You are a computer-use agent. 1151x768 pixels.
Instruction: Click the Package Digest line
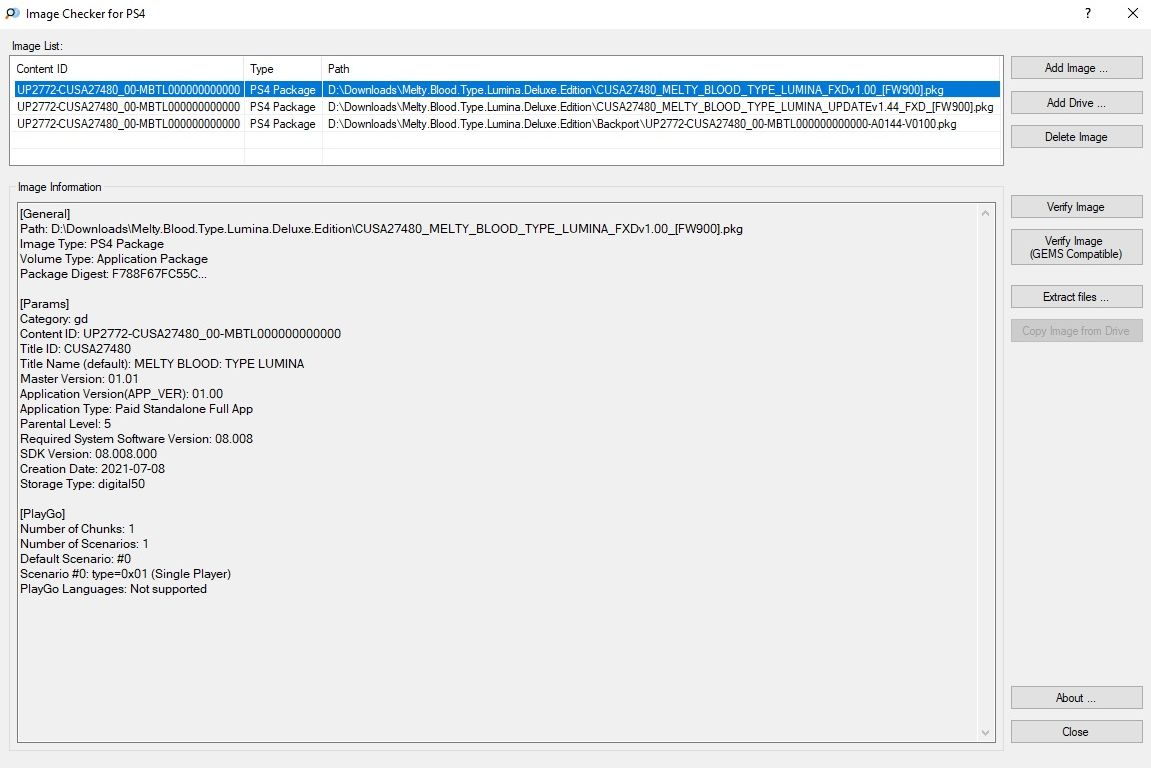point(113,274)
